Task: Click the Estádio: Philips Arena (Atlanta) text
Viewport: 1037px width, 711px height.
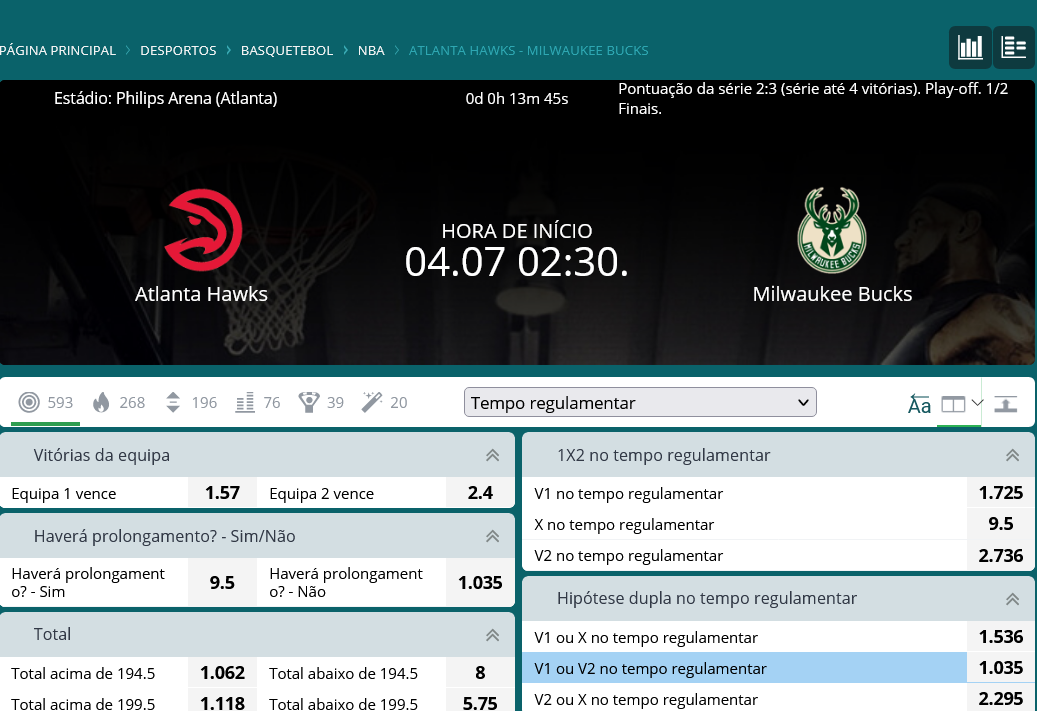Action: click(165, 99)
